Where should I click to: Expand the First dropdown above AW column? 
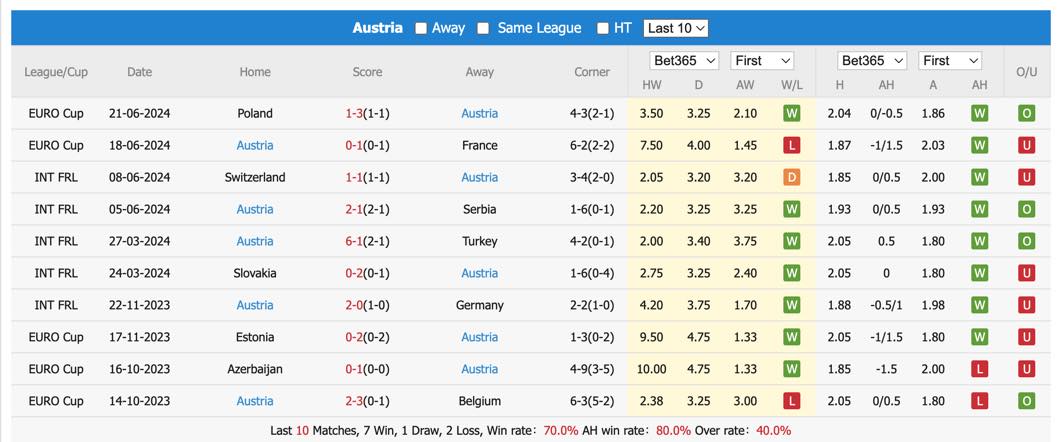coord(763,60)
